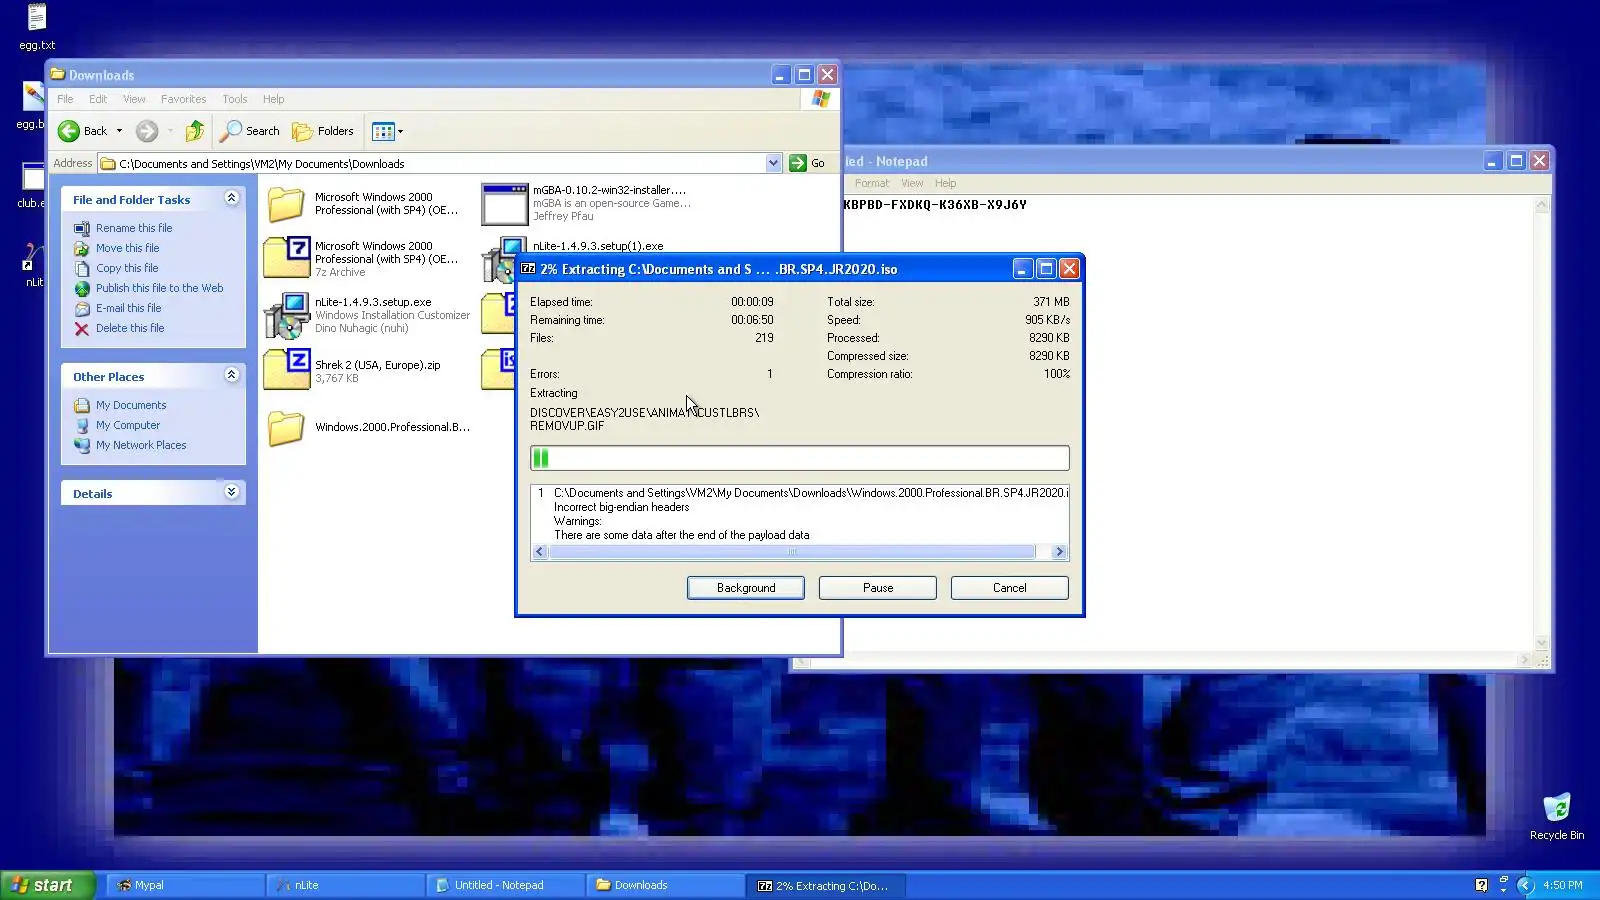
Task: Click the Windows flag logo in Downloads
Action: (x=821, y=99)
